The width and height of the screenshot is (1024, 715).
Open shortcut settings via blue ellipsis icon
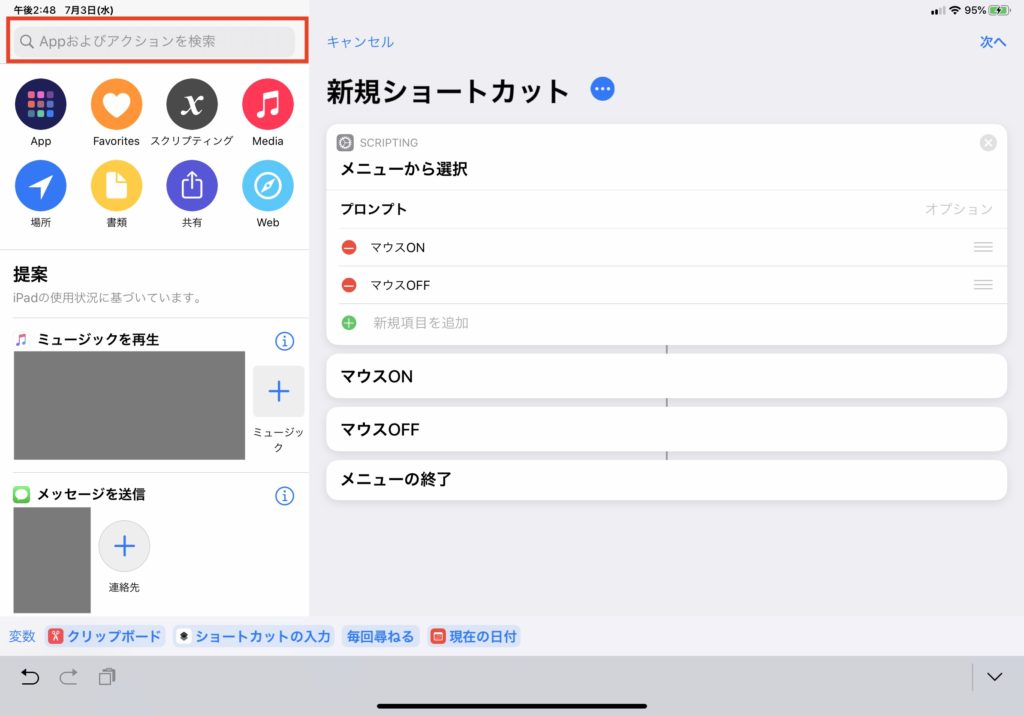pyautogui.click(x=602, y=89)
